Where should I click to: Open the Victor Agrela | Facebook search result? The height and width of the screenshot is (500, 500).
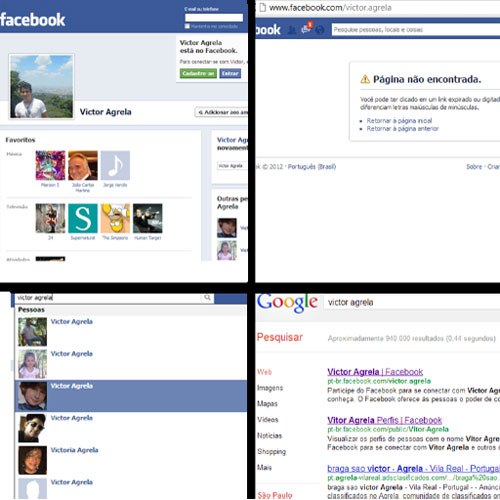click(375, 372)
